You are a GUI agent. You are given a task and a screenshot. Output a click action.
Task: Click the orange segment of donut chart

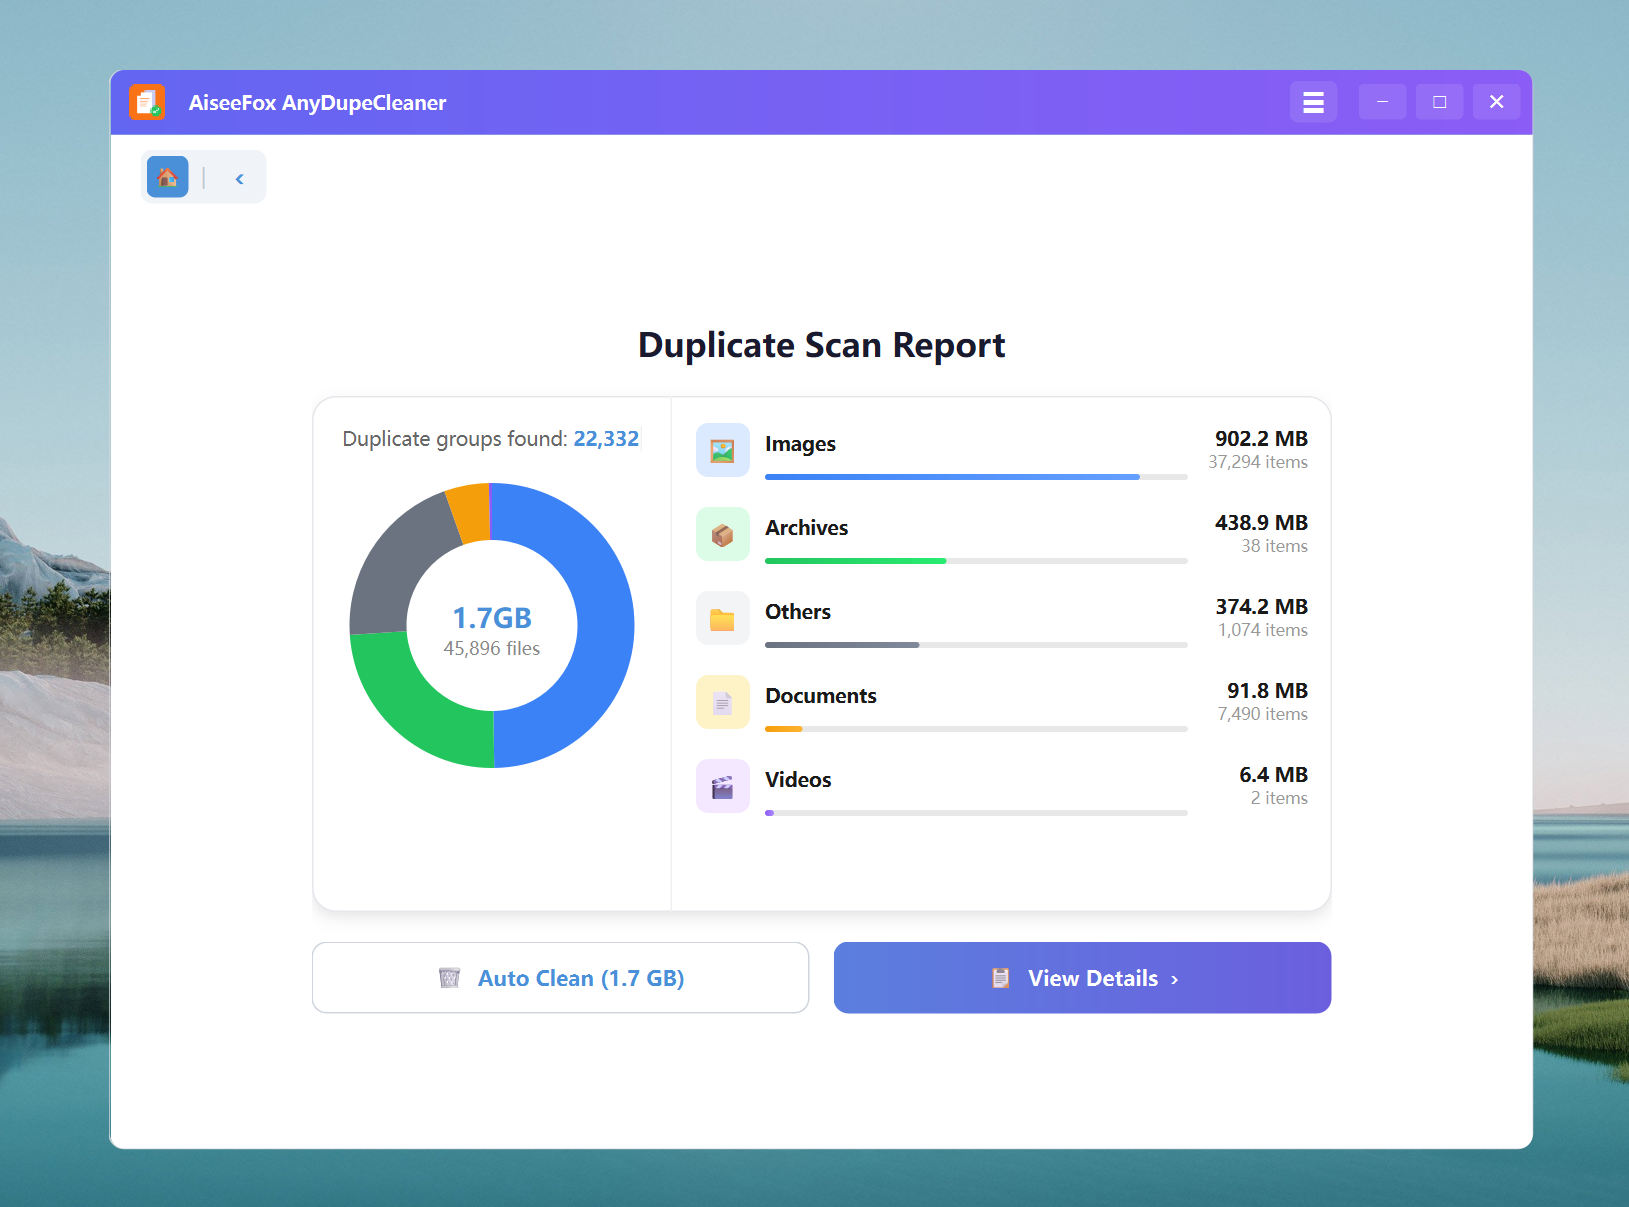(x=470, y=512)
